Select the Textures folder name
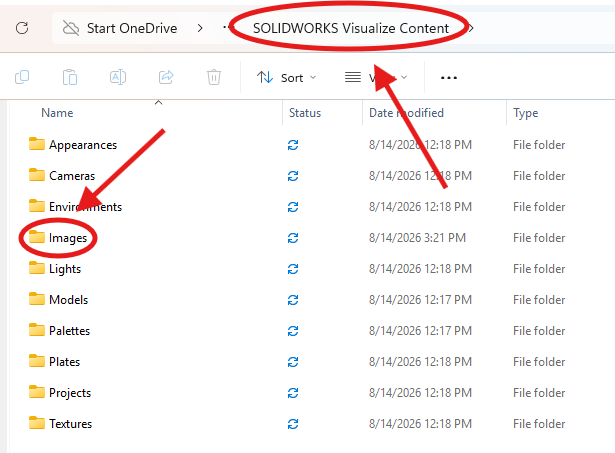615x453 pixels. click(70, 424)
